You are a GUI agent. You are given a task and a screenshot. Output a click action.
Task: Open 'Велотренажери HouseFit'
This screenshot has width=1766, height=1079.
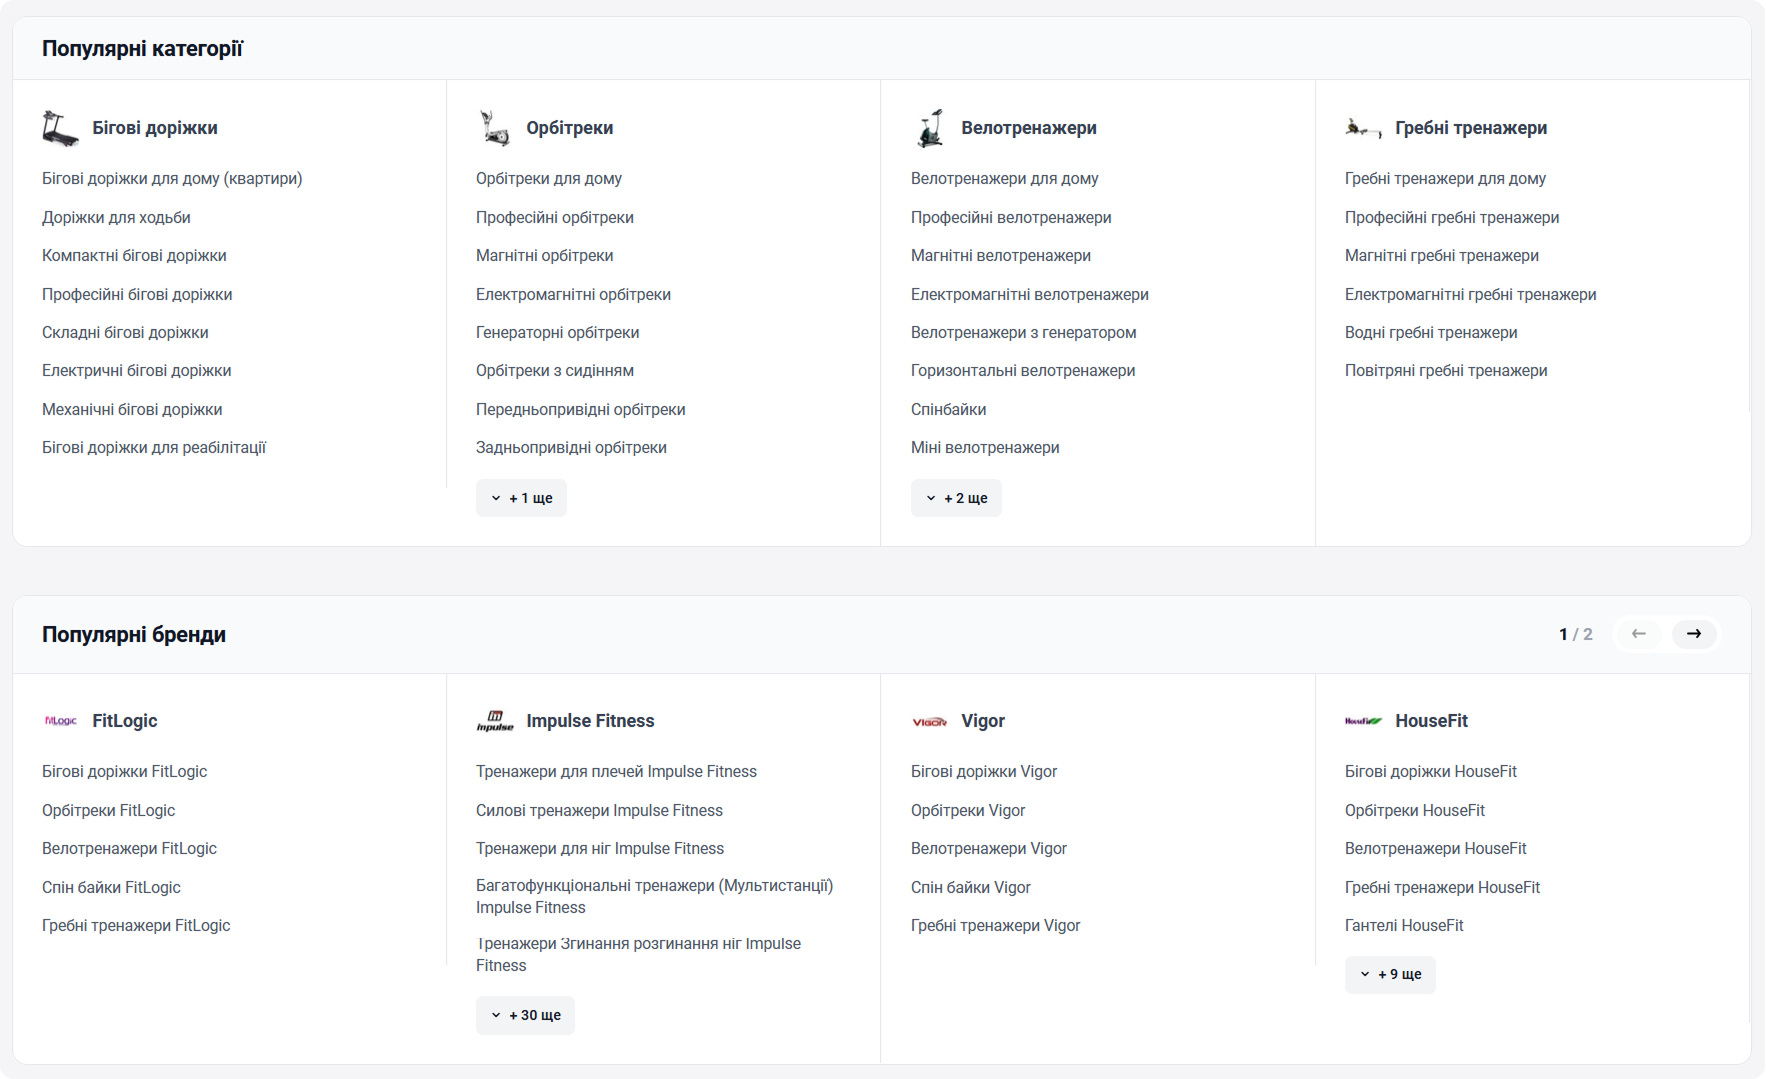[x=1436, y=849]
